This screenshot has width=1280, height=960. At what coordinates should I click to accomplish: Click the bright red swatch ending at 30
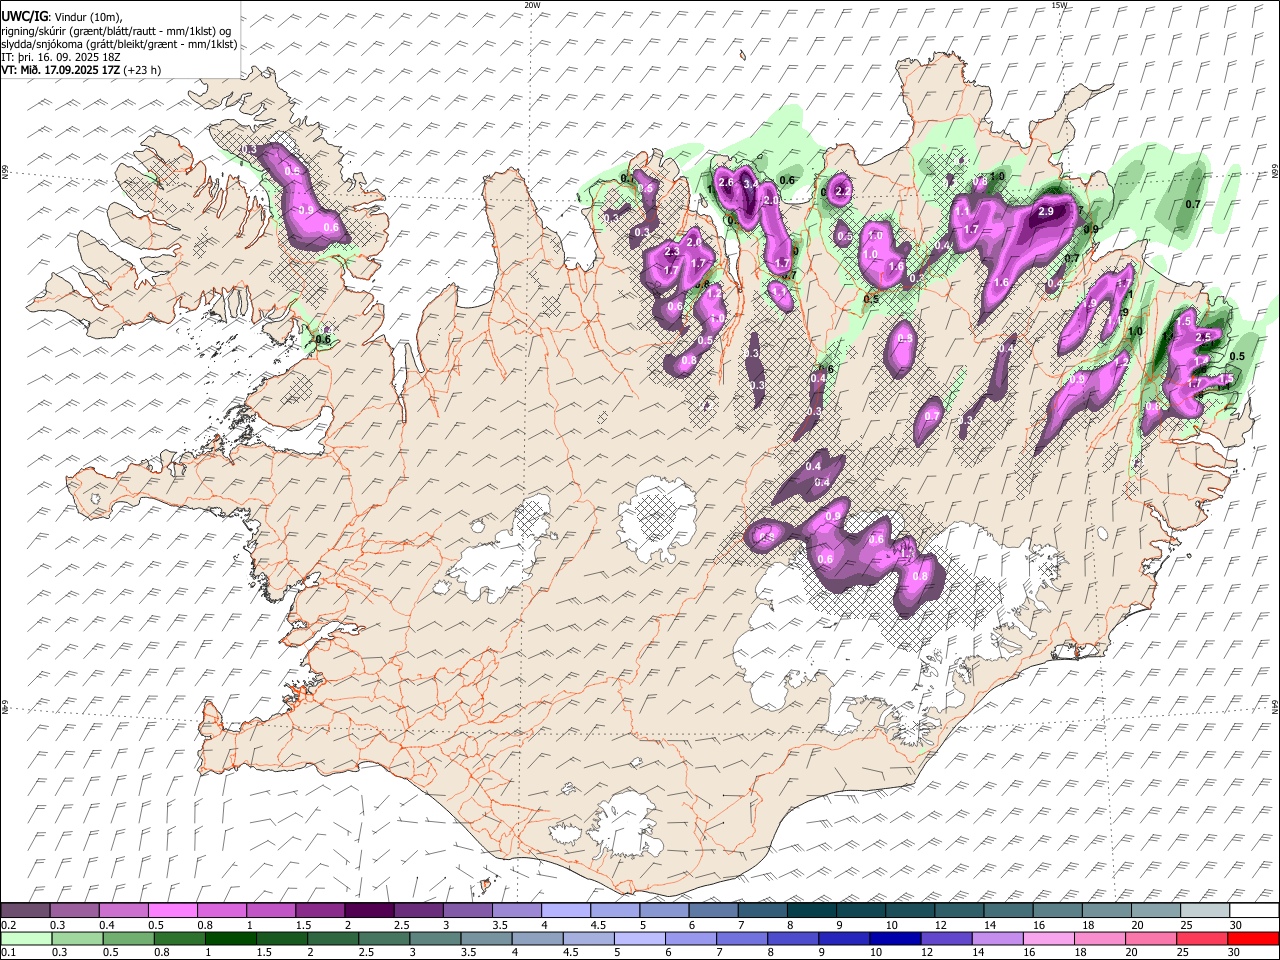(1253, 938)
